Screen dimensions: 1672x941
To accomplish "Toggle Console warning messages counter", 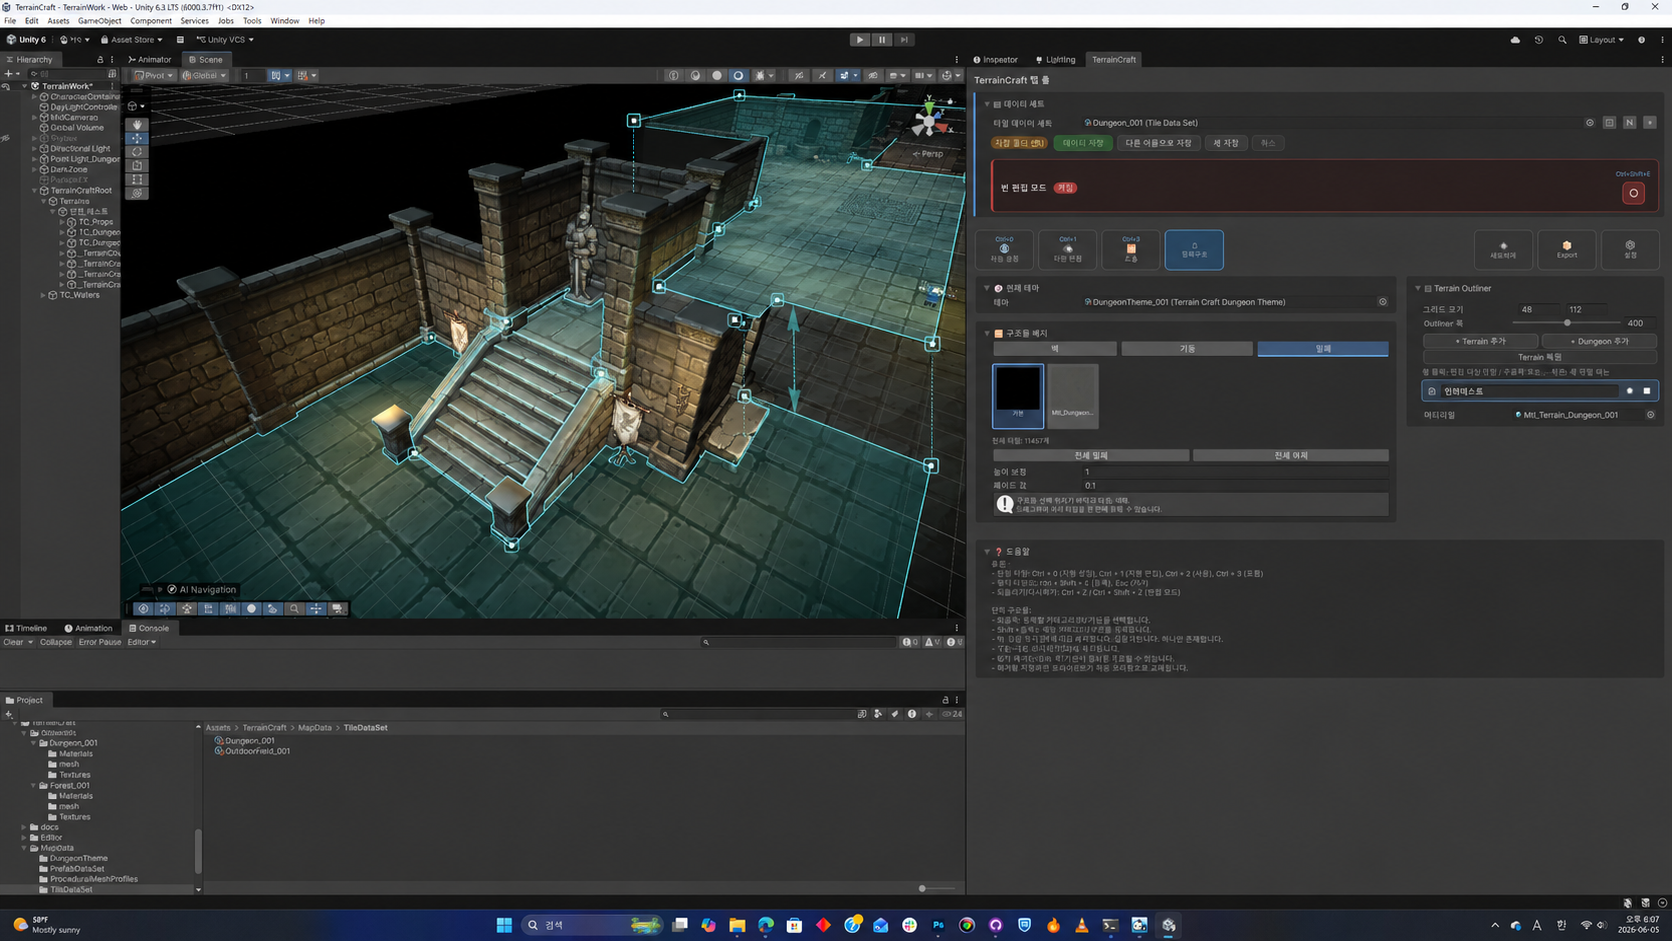I will pos(931,642).
